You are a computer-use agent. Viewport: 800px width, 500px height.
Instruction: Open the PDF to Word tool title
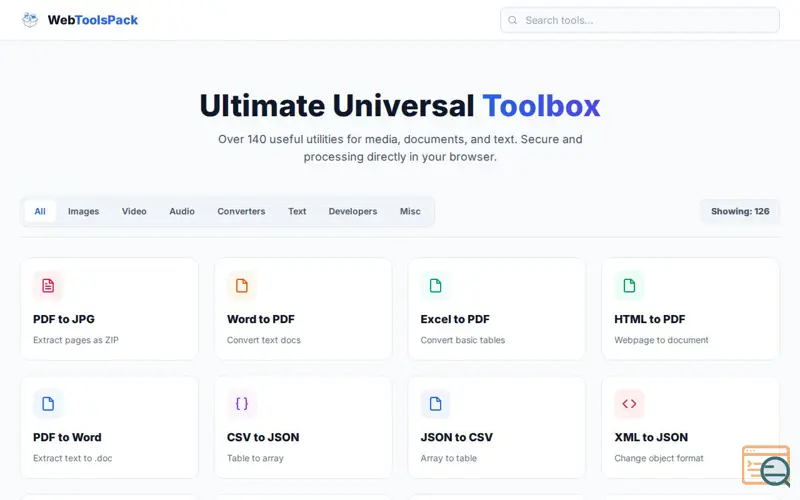coord(67,437)
